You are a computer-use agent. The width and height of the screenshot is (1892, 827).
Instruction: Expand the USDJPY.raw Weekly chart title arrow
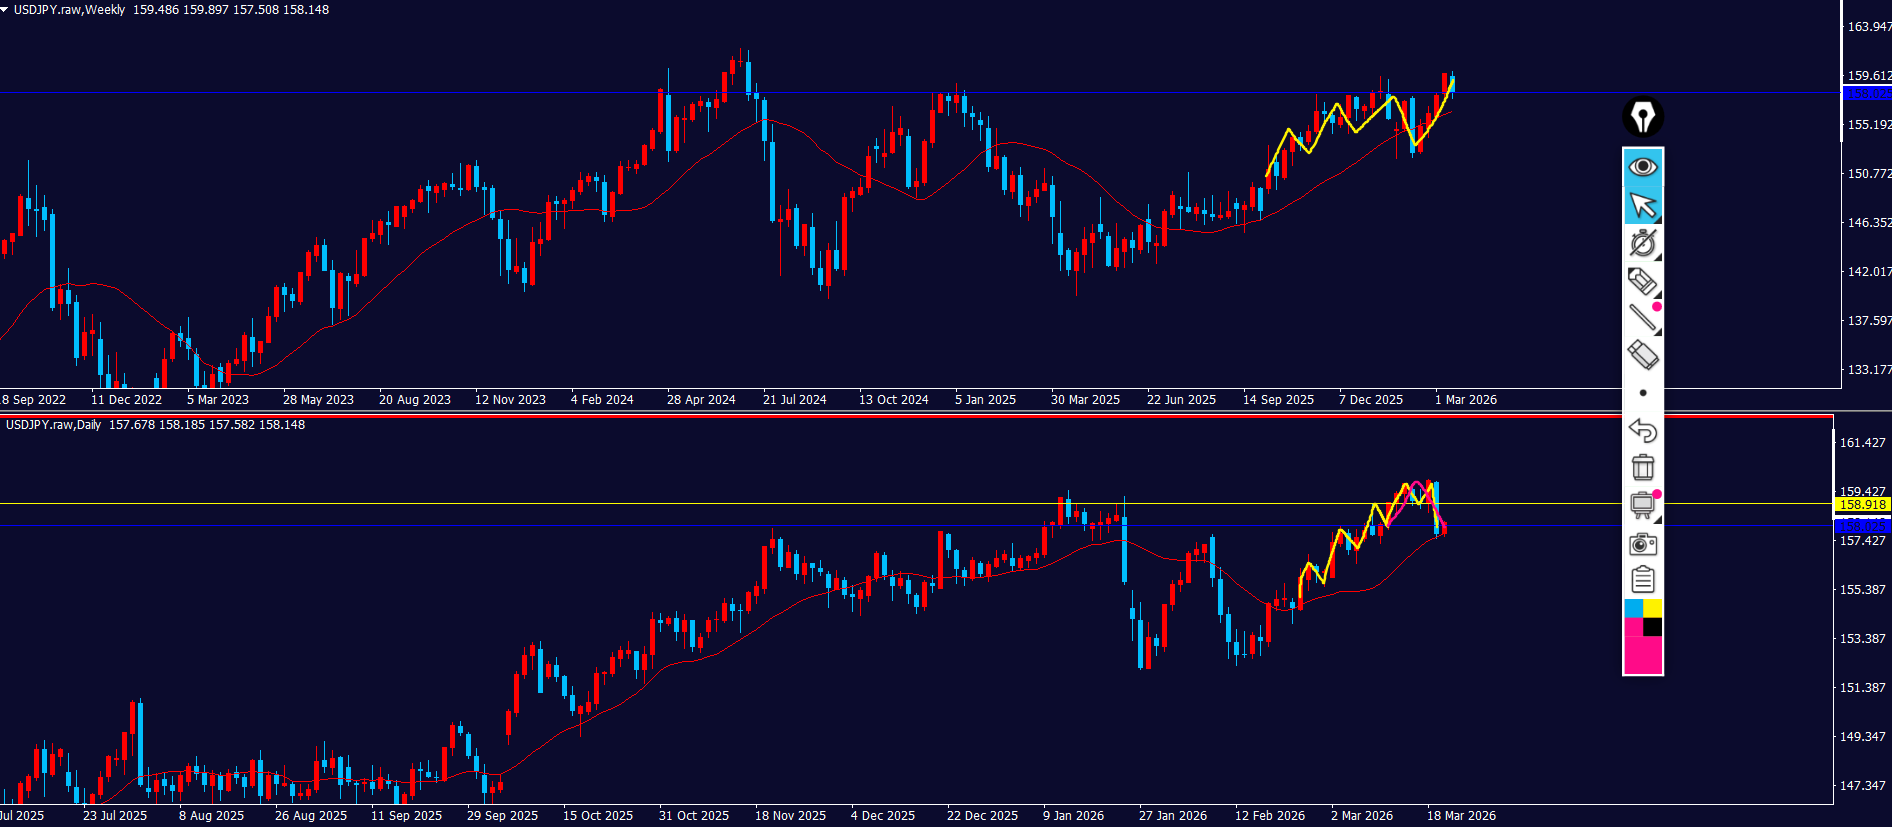(x=5, y=9)
